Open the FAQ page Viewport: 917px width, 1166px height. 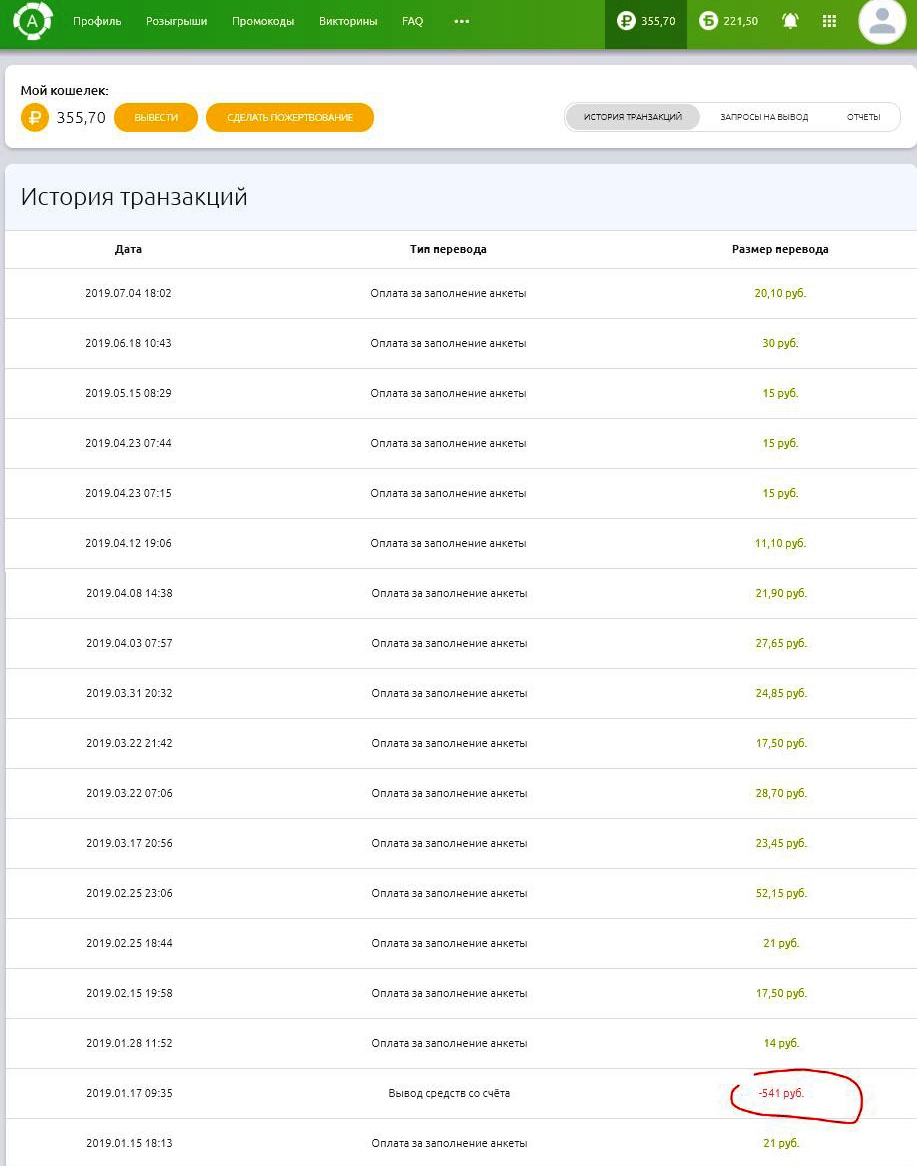pyautogui.click(x=412, y=21)
